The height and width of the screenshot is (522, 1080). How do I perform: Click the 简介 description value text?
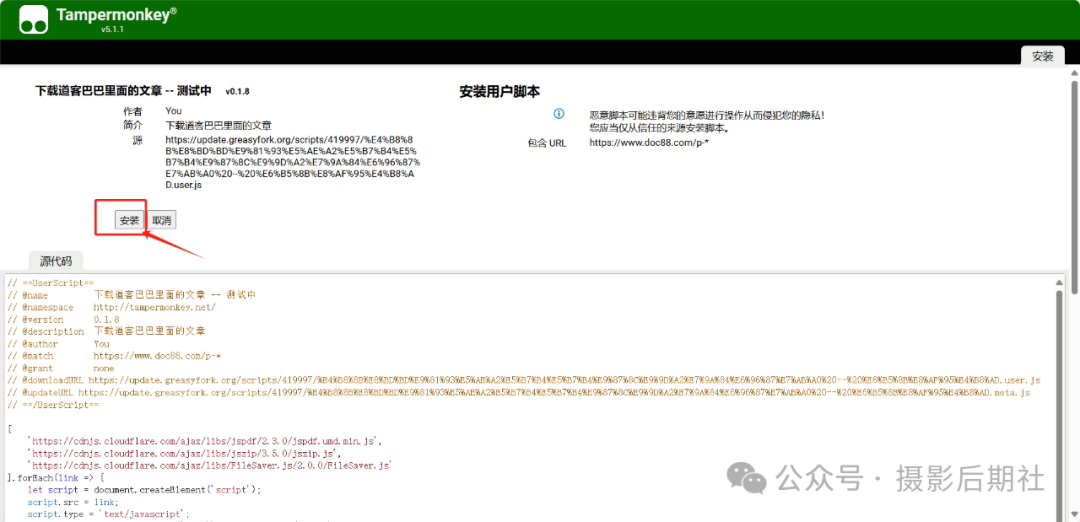pos(218,125)
